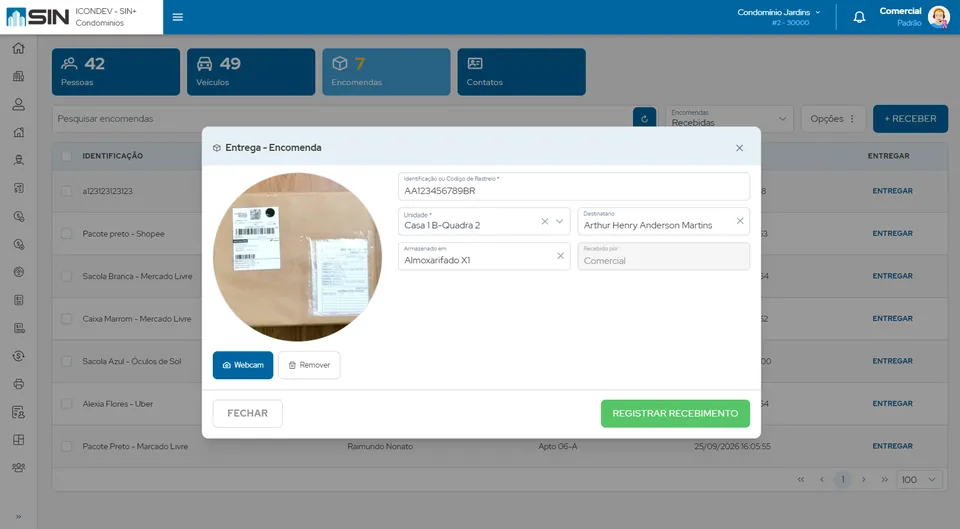This screenshot has width=960, height=529.
Task: Toggle the select-all header checkbox
Action: [66, 156]
